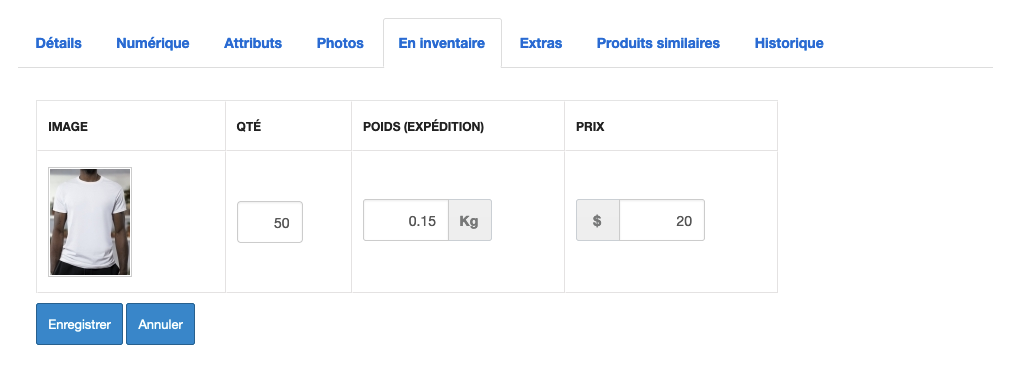Open the Détails tab
Screen dimensions: 1017x387
click(x=58, y=43)
